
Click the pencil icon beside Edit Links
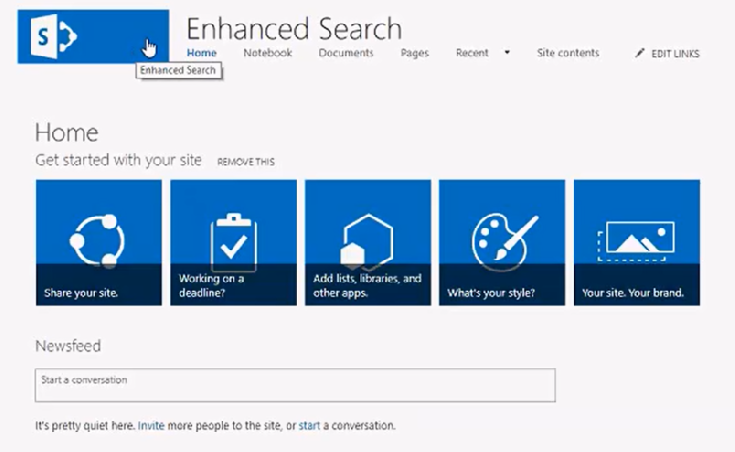(640, 53)
